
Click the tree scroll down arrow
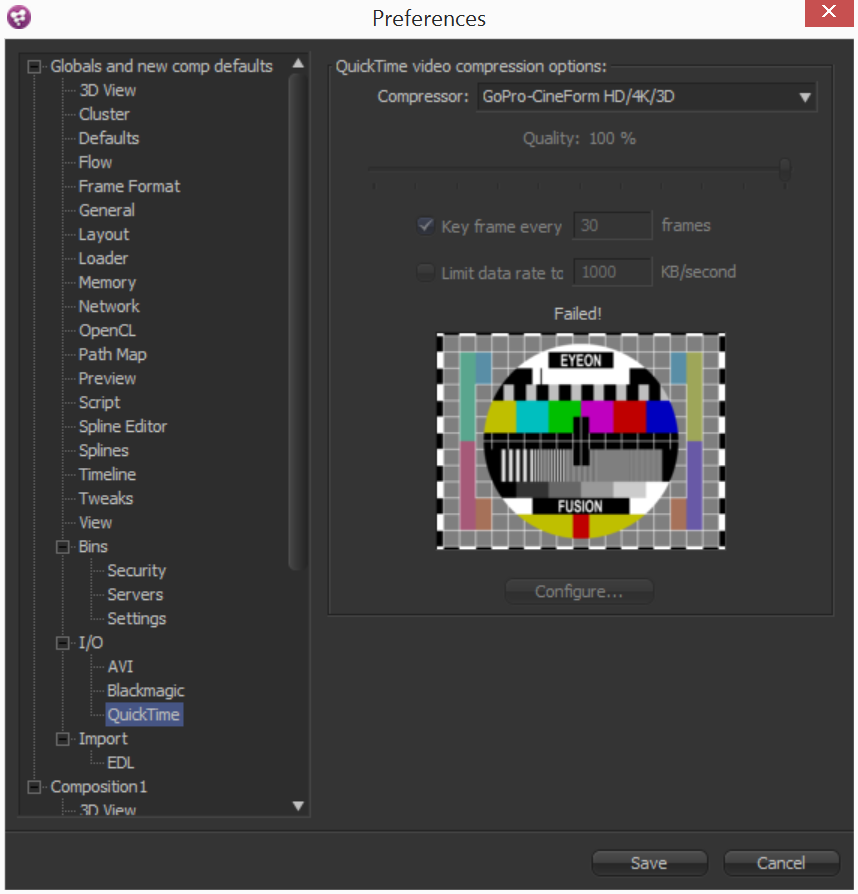(x=298, y=806)
